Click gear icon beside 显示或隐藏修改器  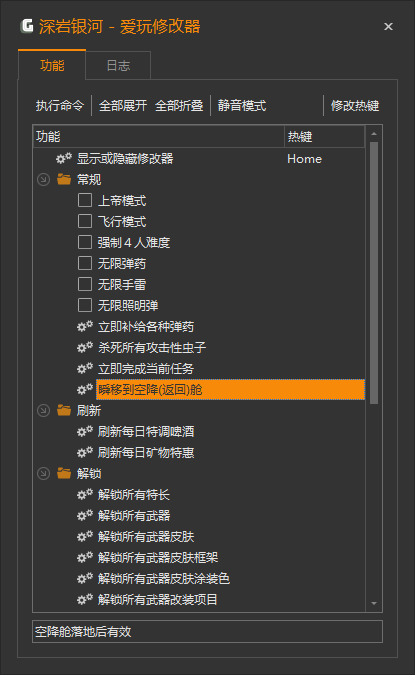point(64,158)
